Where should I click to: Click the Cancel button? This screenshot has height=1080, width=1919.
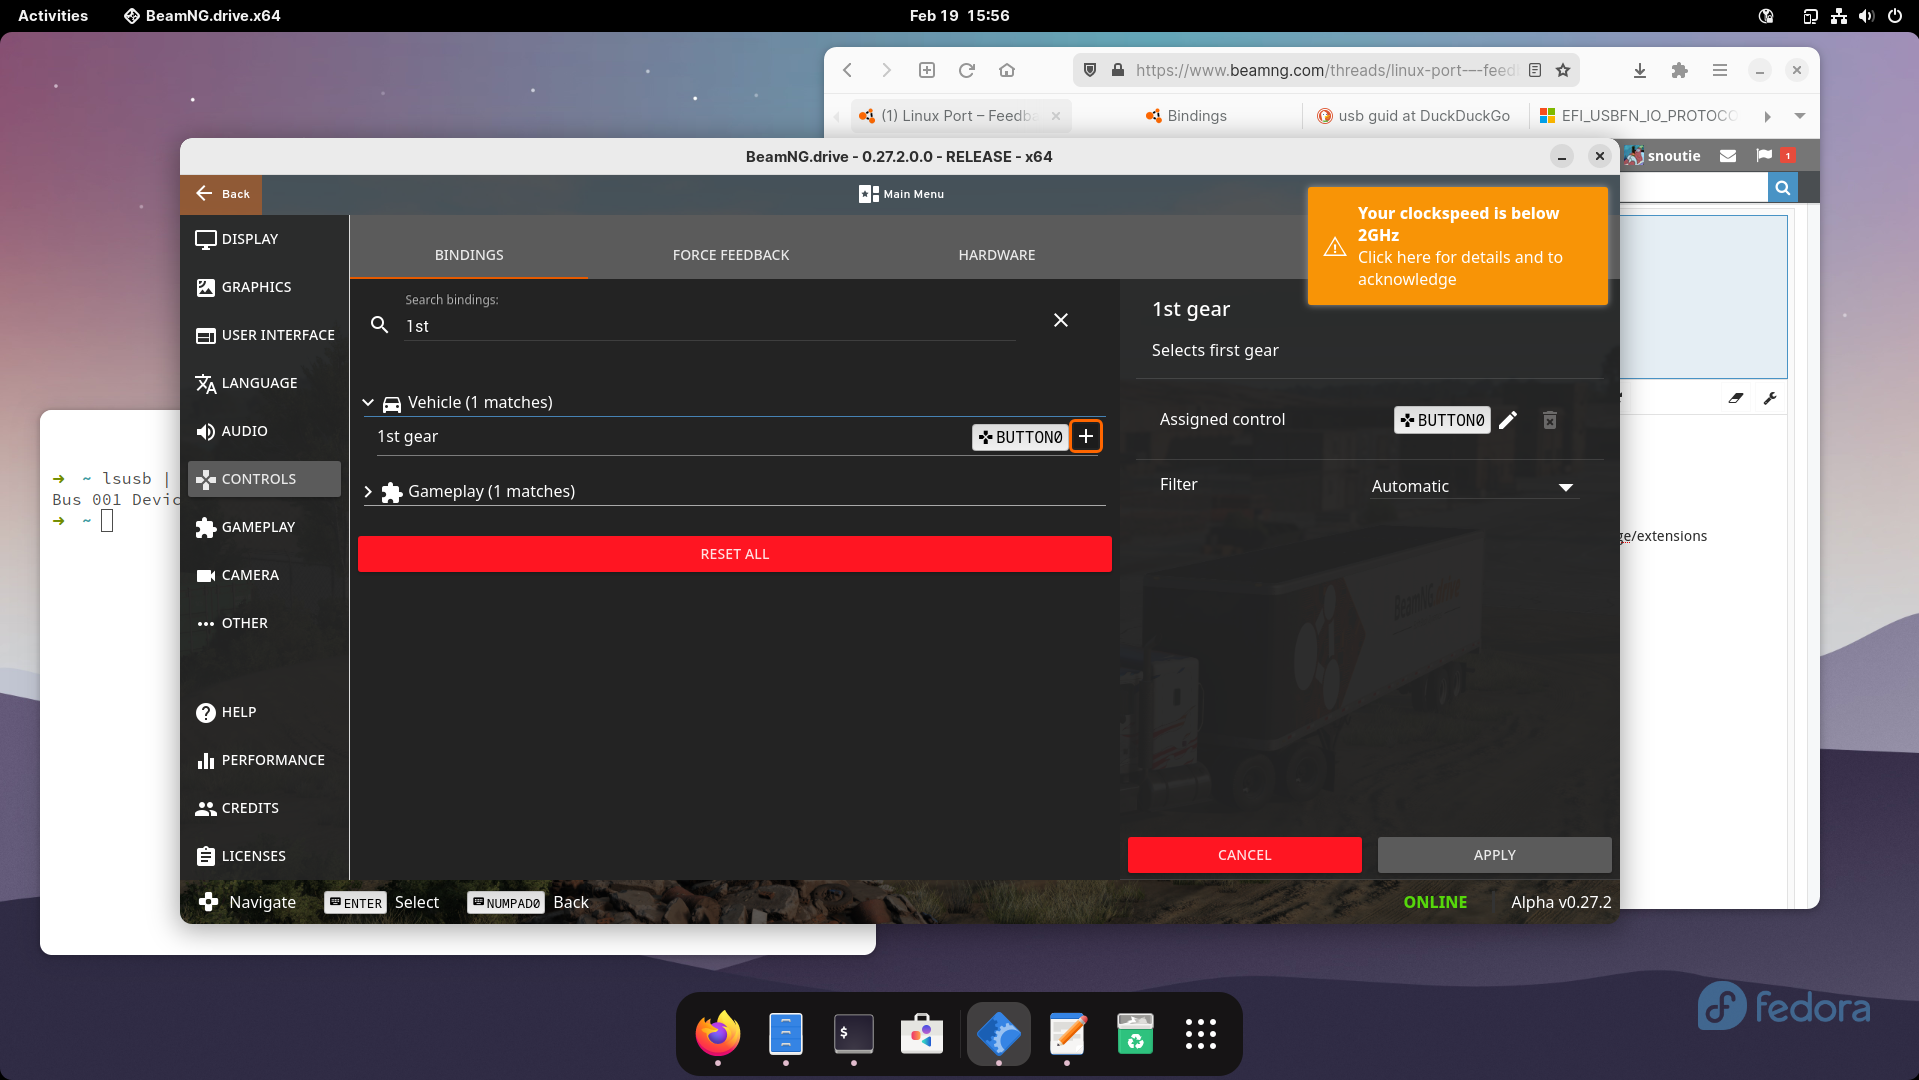click(1245, 855)
